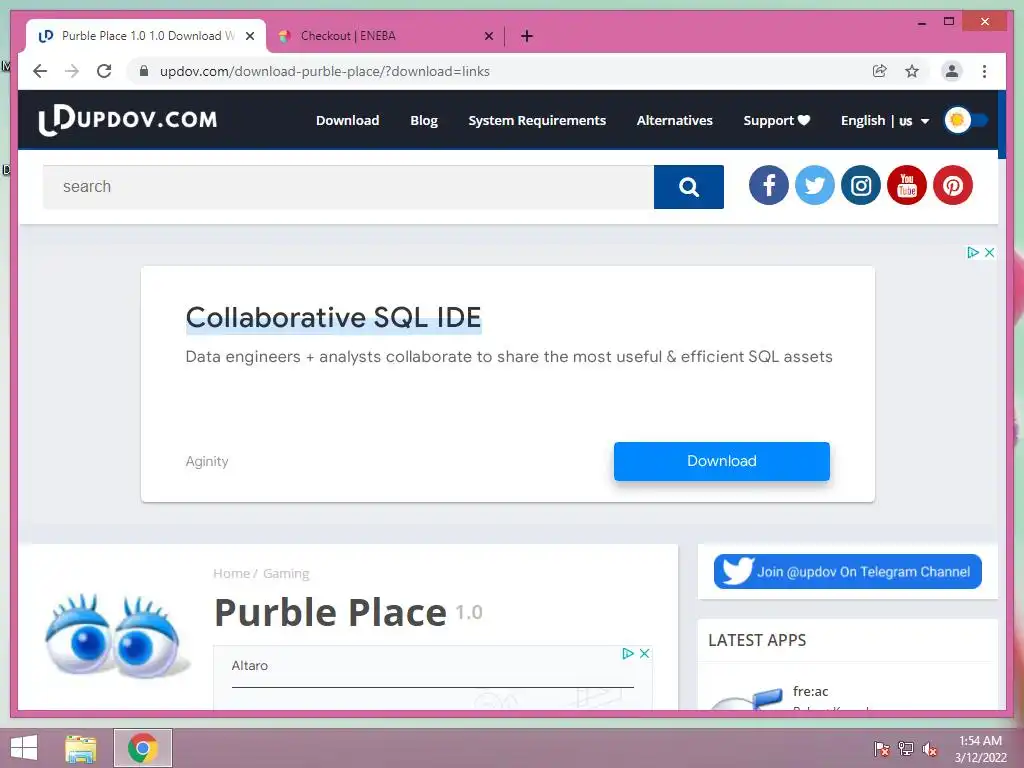Reload the updov page
The width and height of the screenshot is (1024, 768).
[x=104, y=71]
